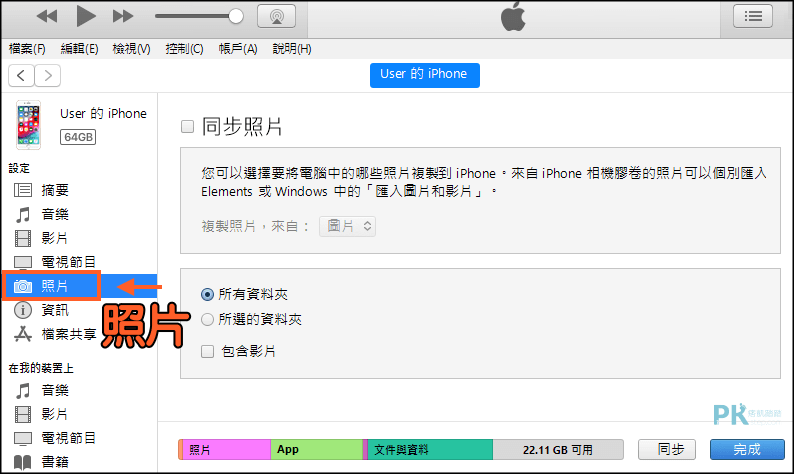Viewport: 794px width, 474px height.
Task: Click the 在我的裝置上 section header
Action: click(41, 368)
